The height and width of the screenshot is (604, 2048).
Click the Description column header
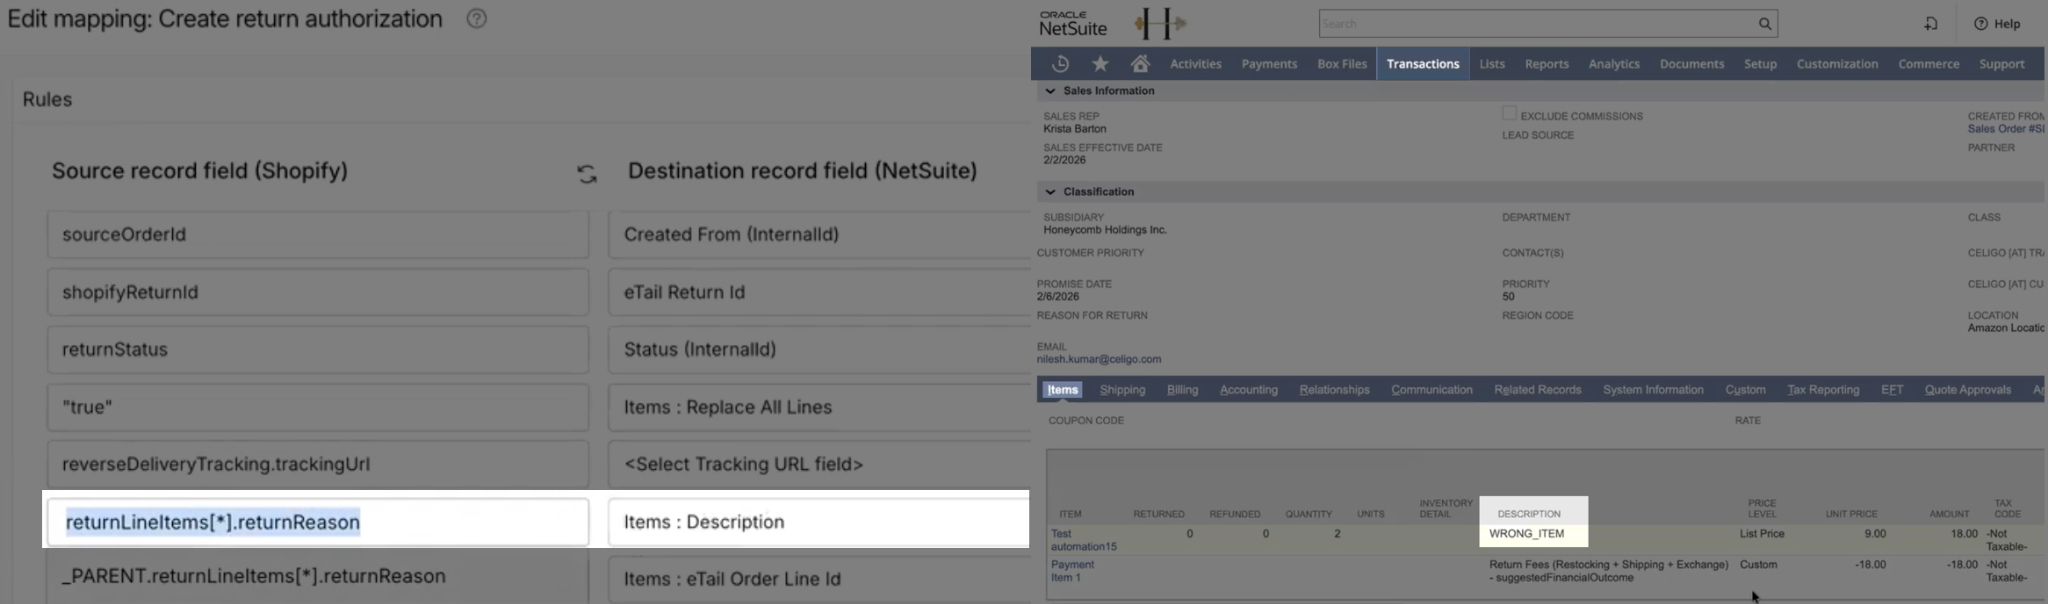[x=1528, y=514]
